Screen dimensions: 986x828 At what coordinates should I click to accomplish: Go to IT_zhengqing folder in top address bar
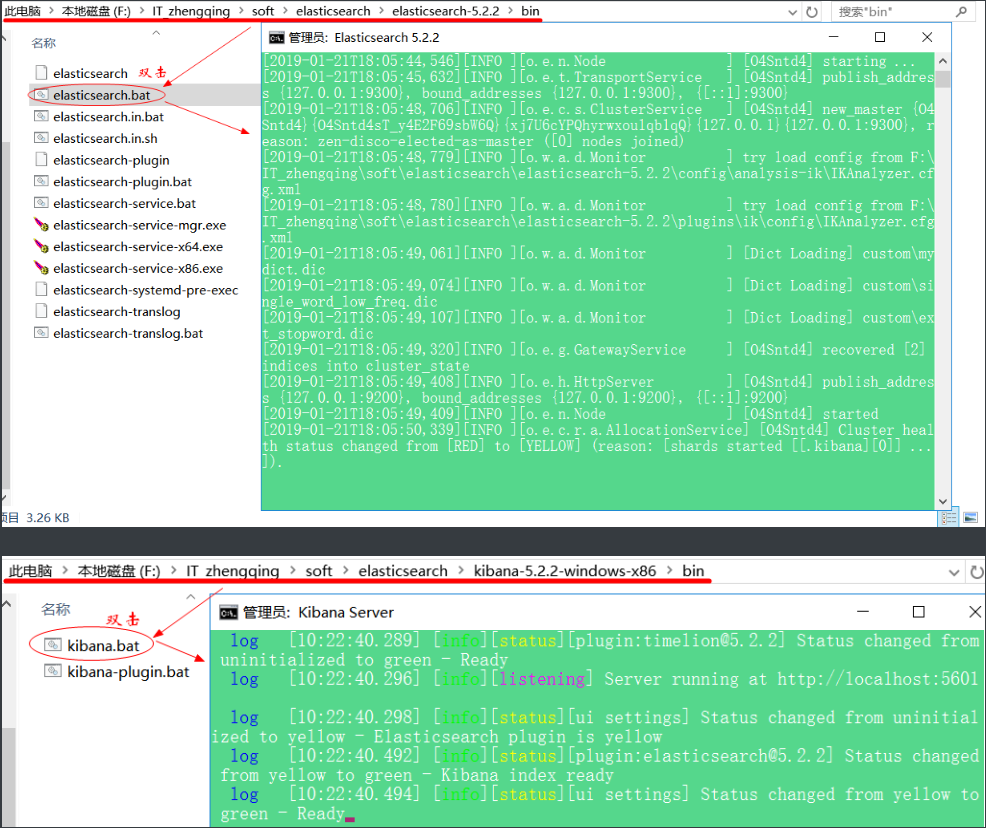pos(191,11)
